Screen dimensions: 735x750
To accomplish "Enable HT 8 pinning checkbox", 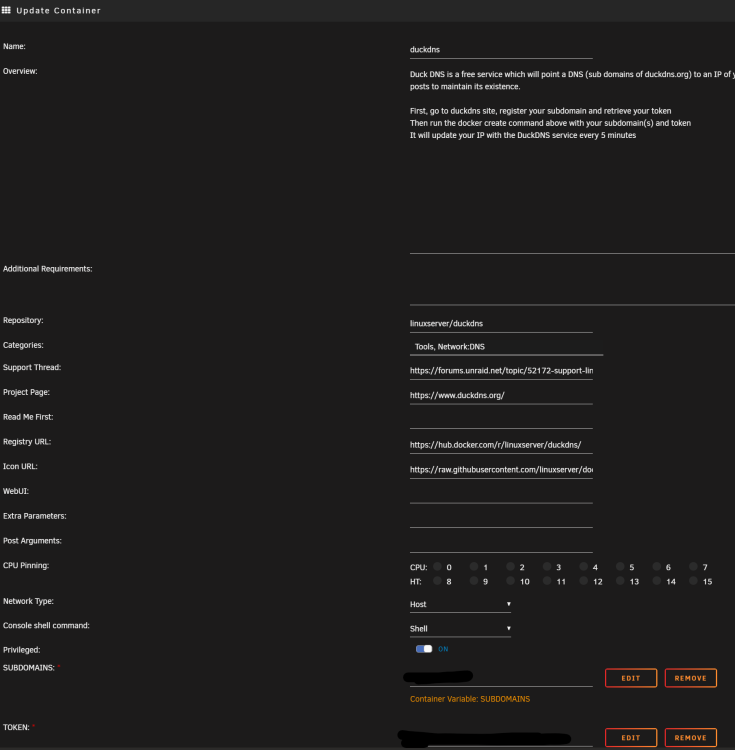I will 437,581.
